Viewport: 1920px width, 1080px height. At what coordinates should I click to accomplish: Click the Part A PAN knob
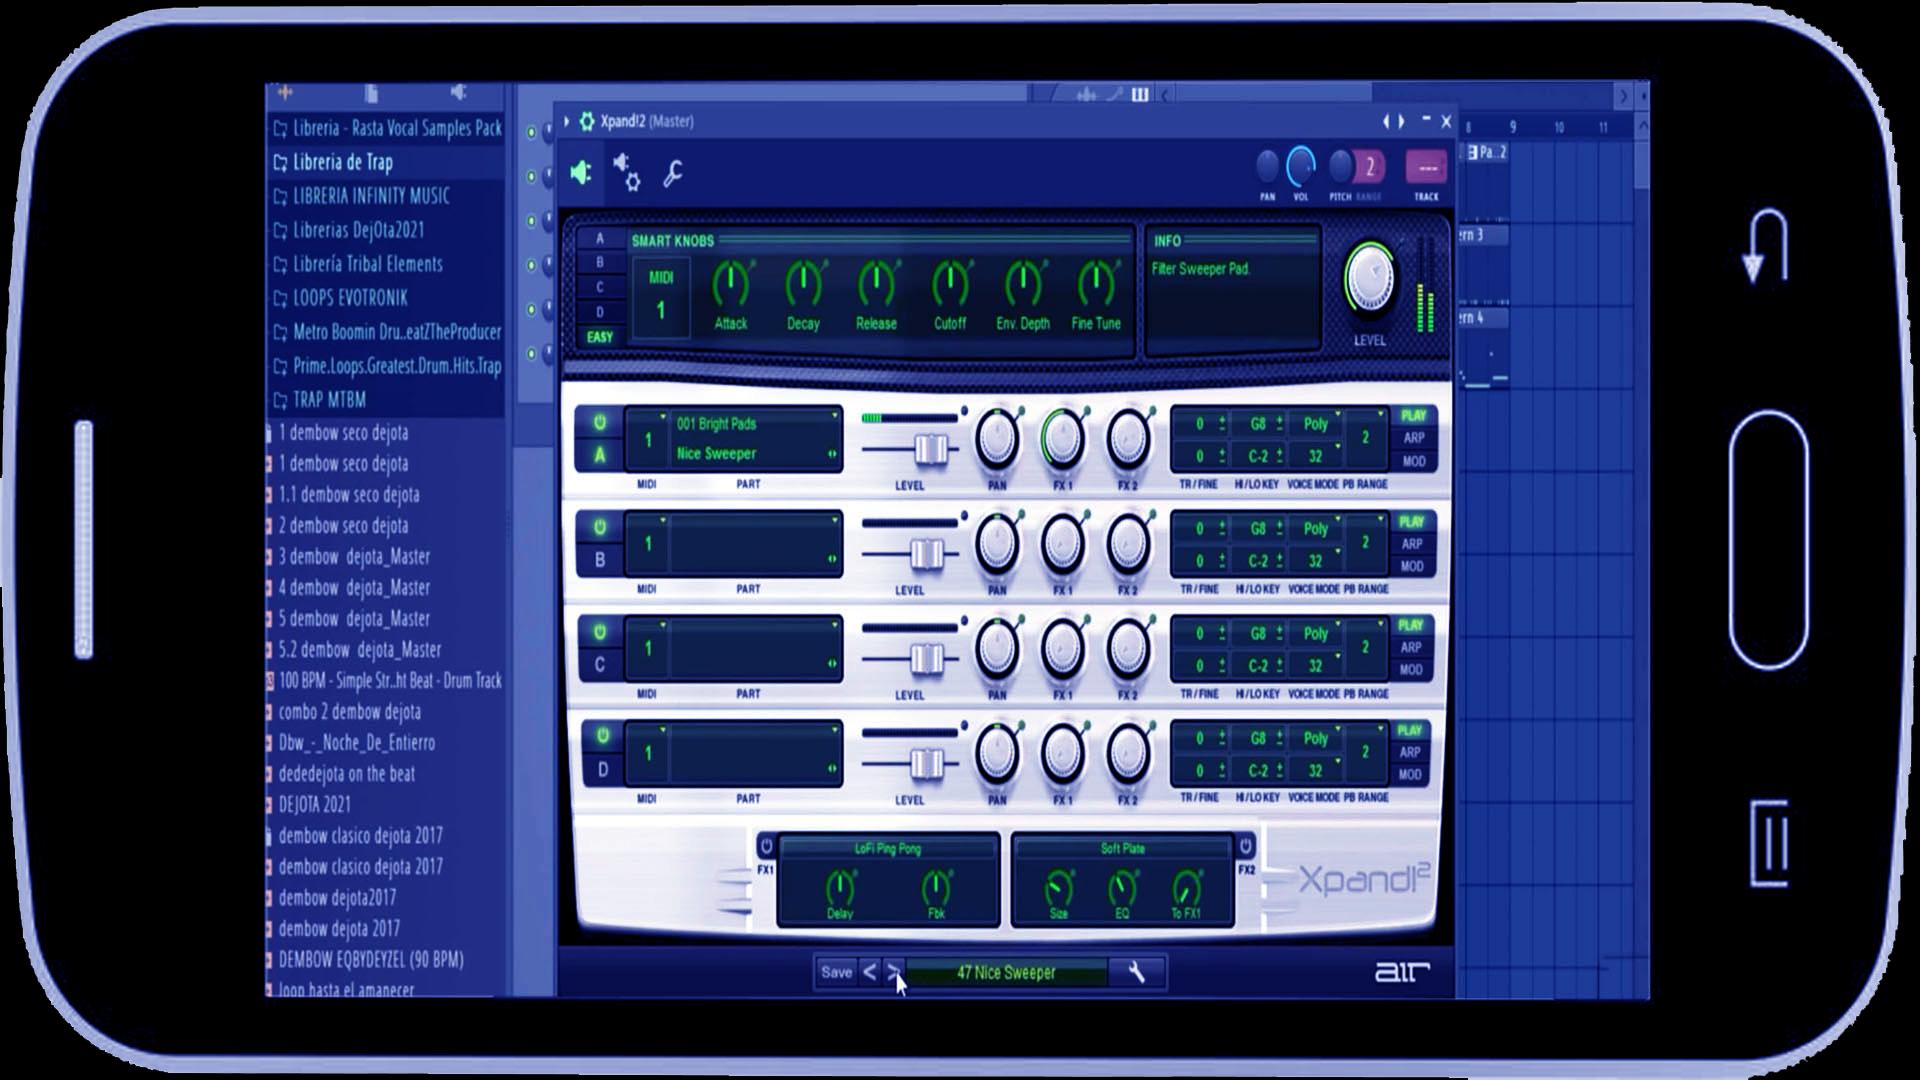[x=997, y=438]
